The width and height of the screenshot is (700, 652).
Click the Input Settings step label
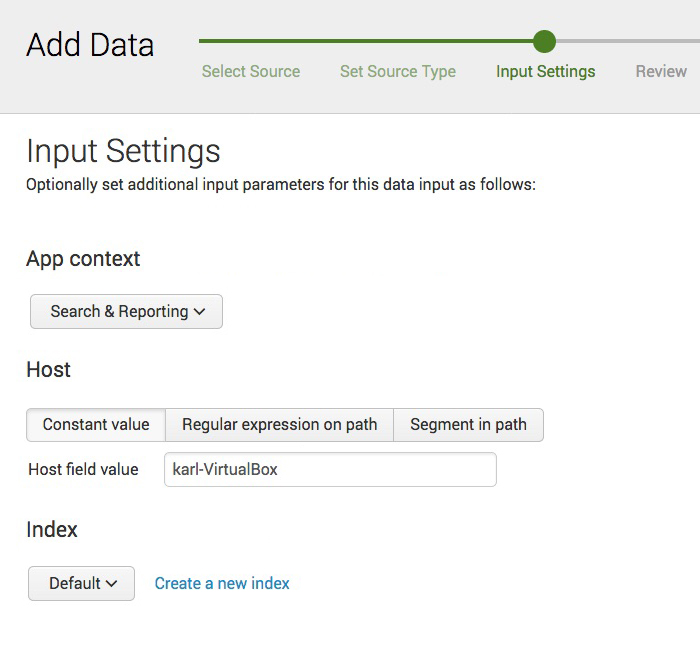click(546, 71)
